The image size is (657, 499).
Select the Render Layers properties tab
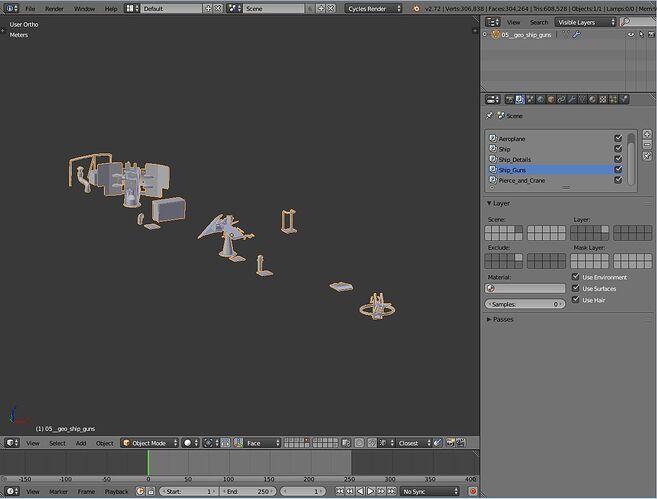click(520, 99)
